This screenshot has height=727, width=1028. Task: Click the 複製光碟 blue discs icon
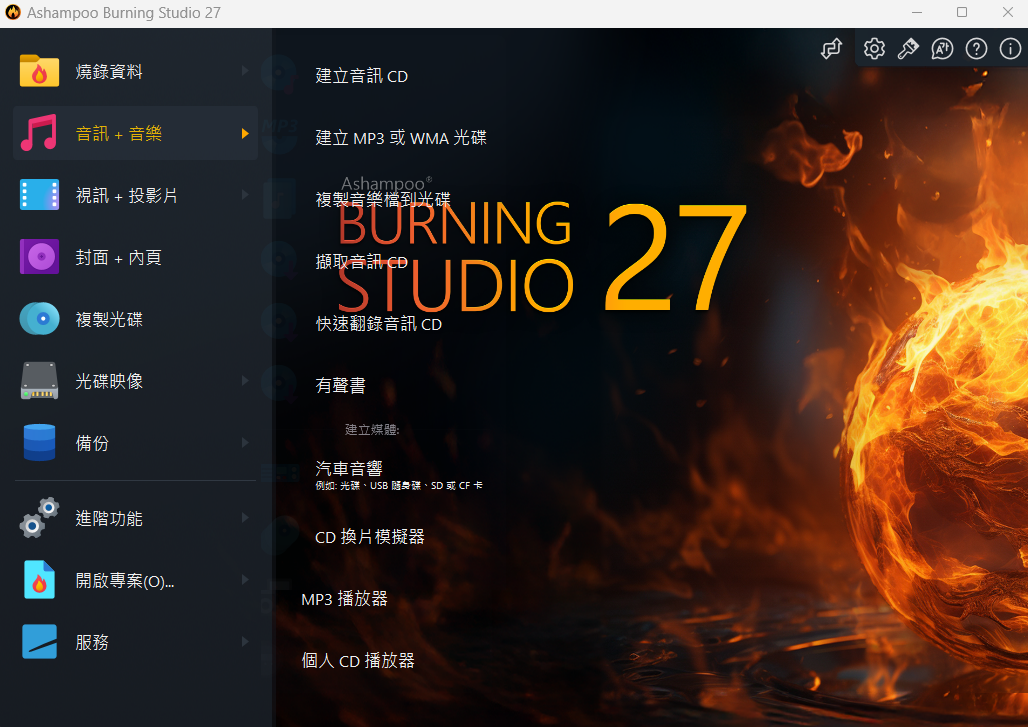click(x=39, y=319)
